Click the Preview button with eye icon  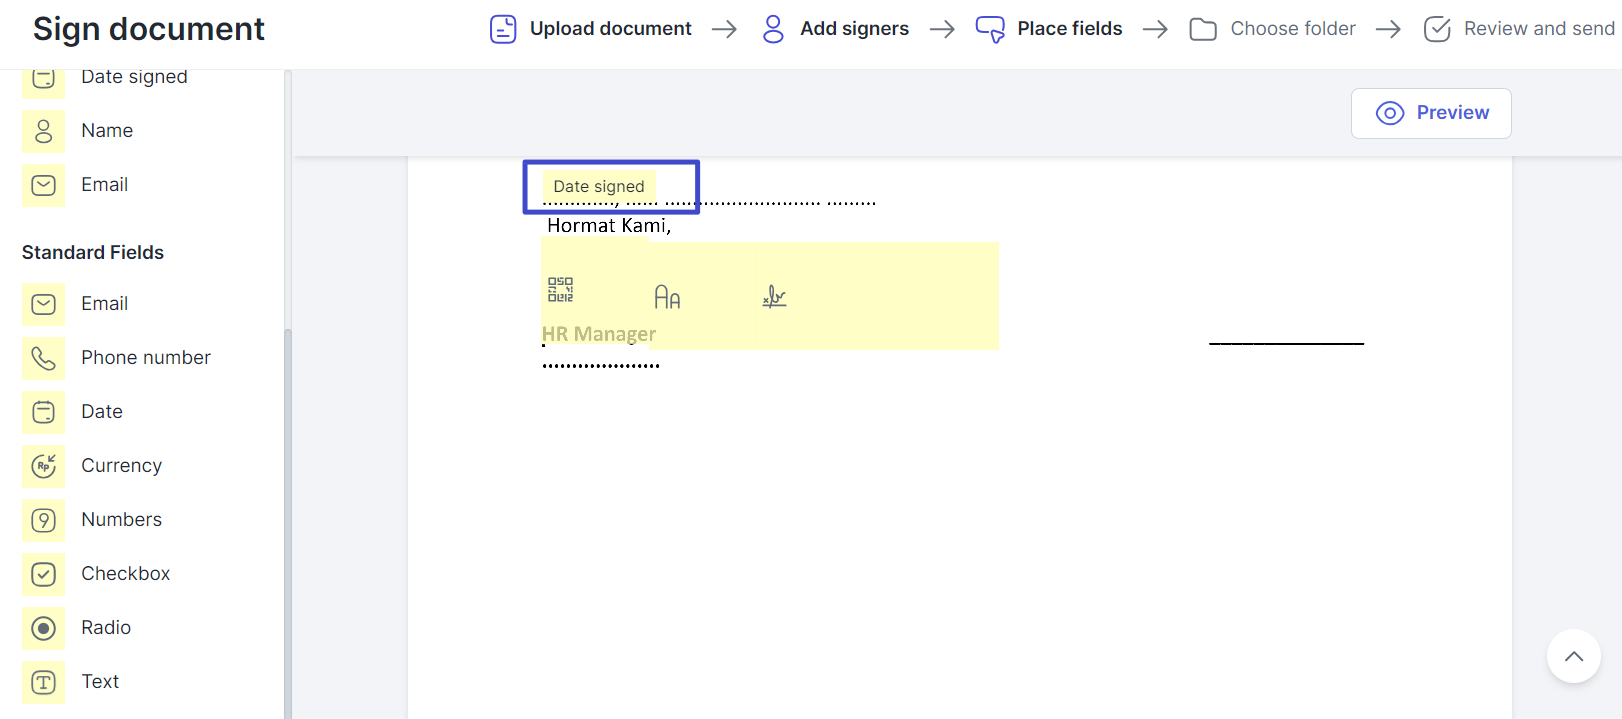coord(1431,113)
